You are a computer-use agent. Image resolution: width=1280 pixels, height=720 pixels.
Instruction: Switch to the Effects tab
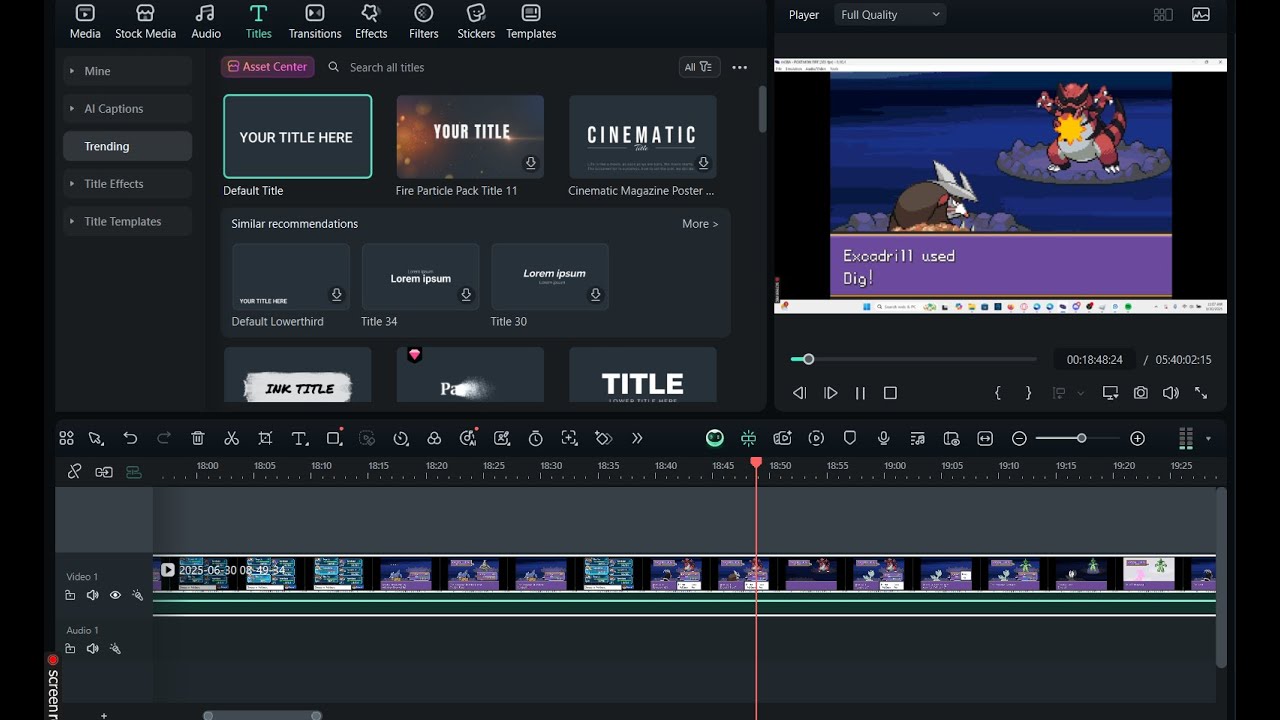pos(371,21)
